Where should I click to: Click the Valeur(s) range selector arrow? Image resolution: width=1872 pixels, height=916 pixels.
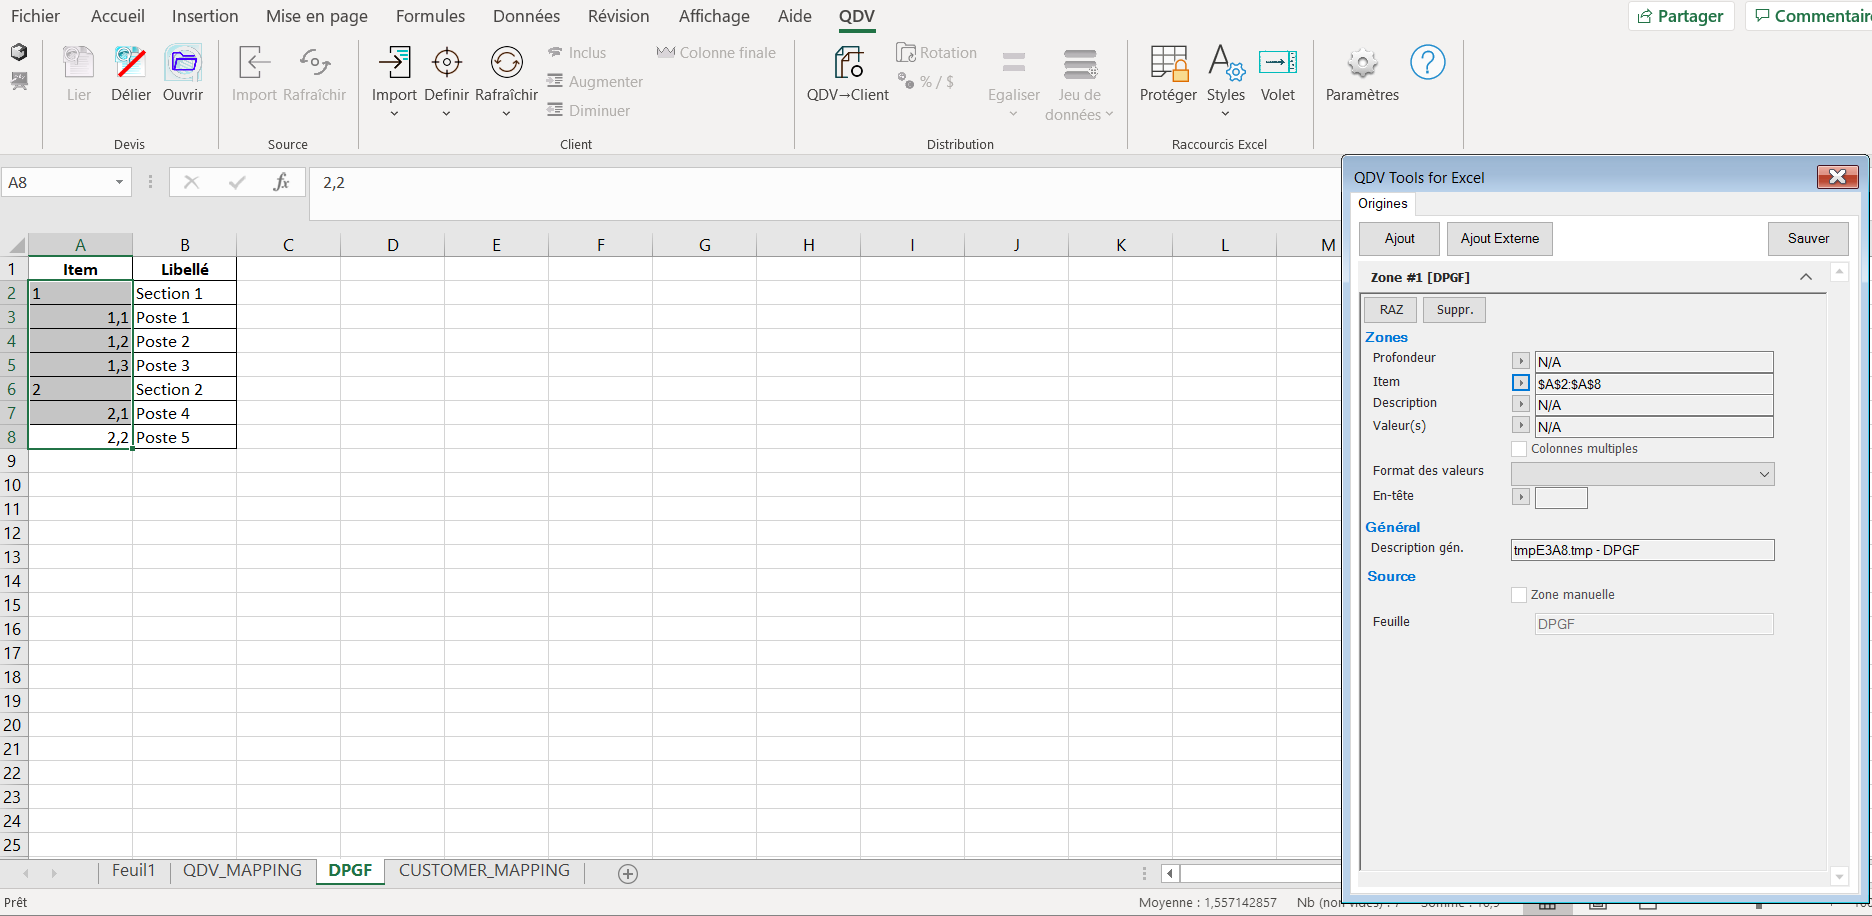tap(1521, 426)
